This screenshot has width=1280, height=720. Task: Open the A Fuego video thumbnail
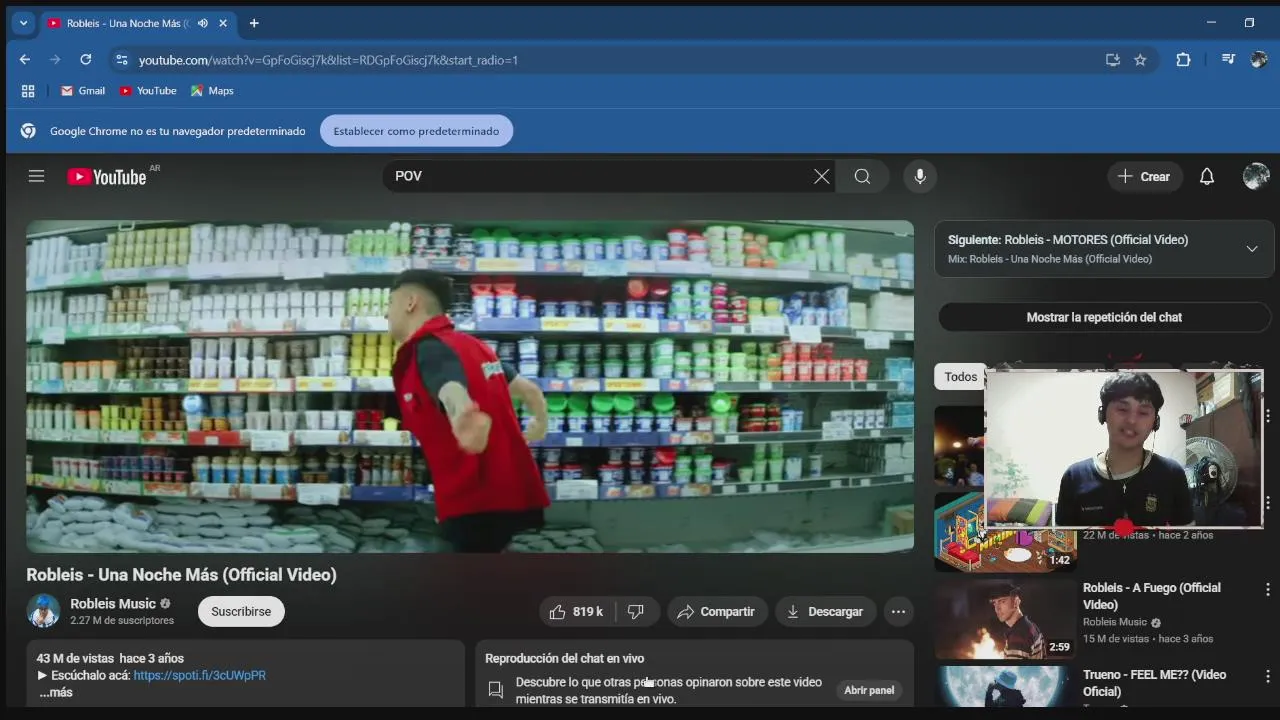(x=1004, y=619)
